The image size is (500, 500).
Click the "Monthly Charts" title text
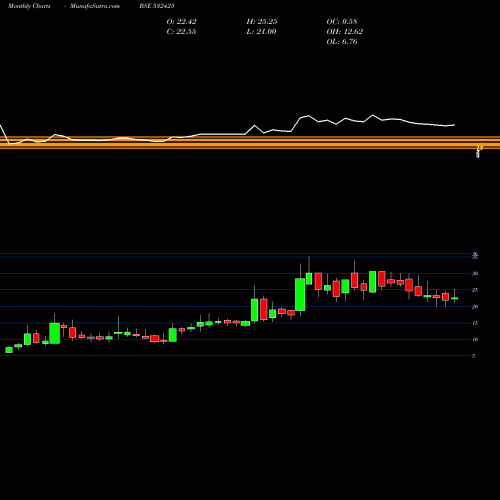pos(29,6)
